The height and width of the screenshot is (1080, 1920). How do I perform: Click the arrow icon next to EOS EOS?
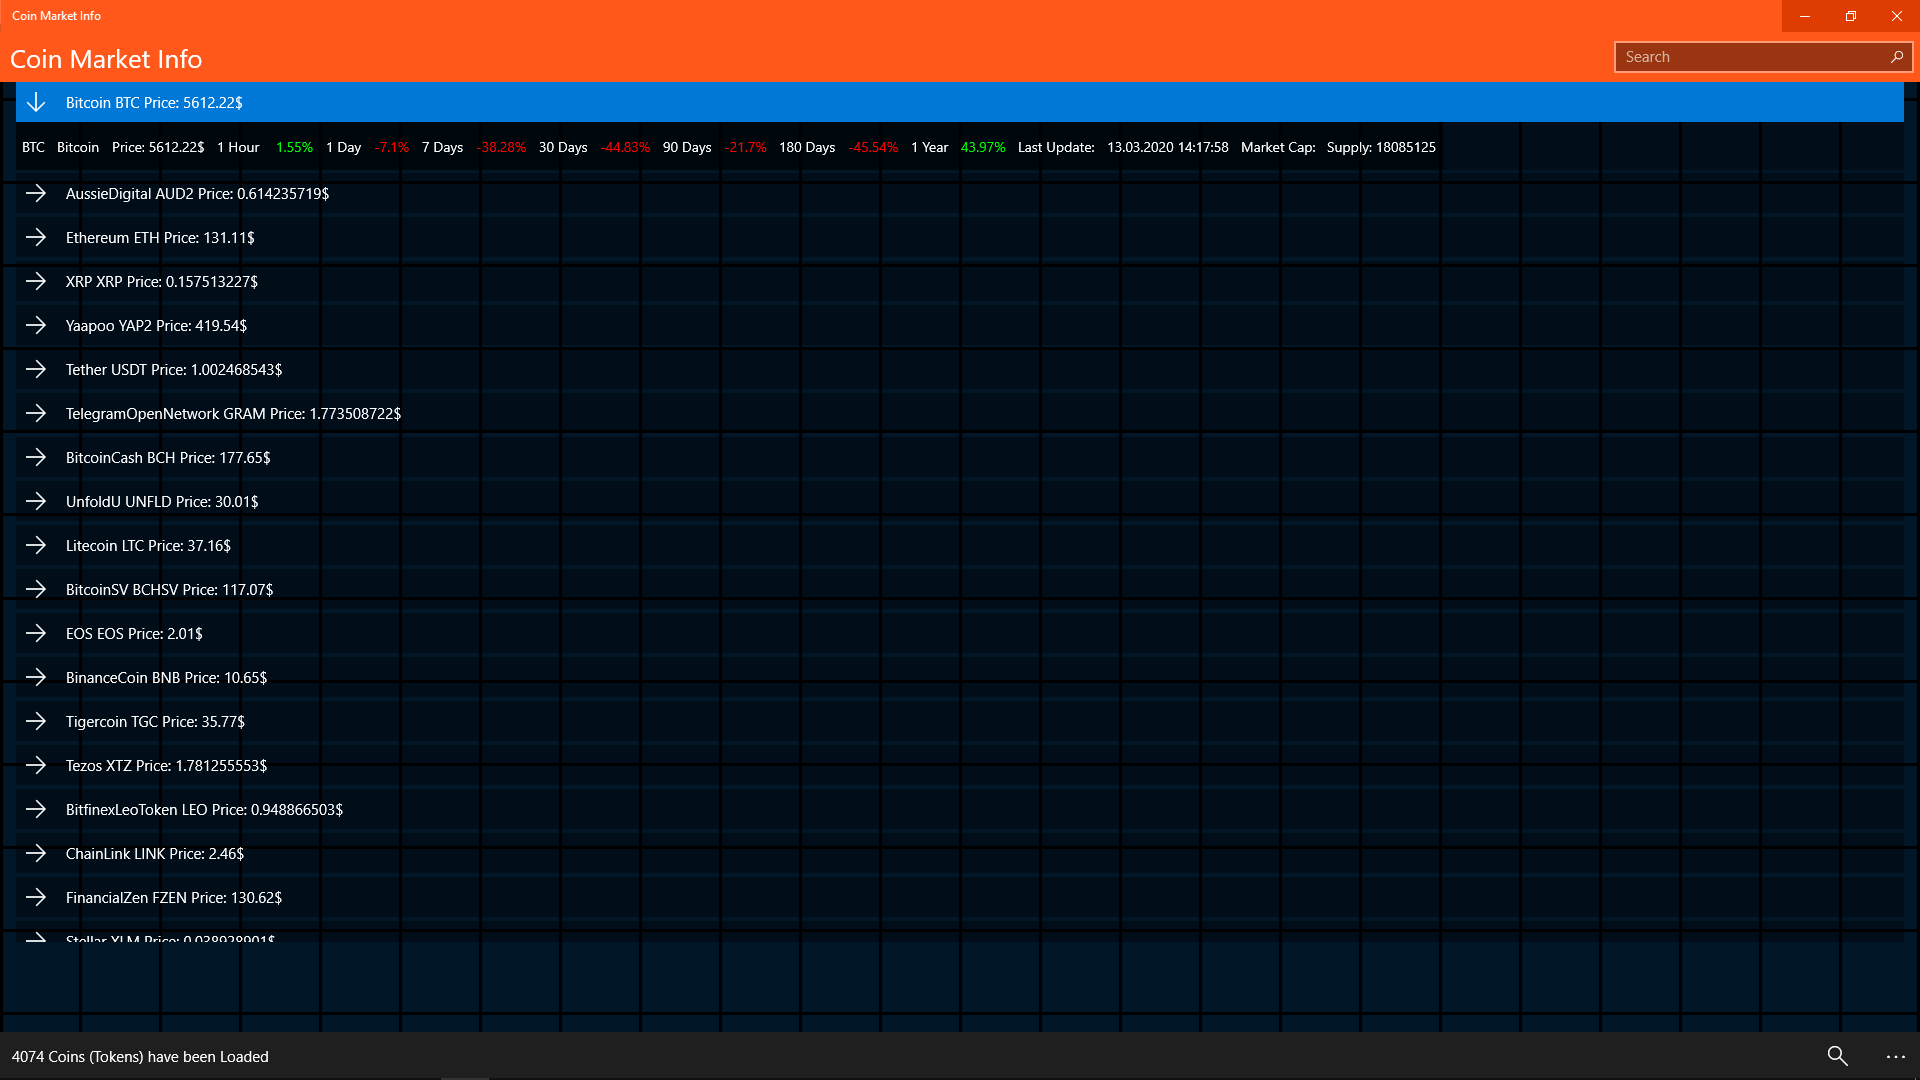pos(36,633)
